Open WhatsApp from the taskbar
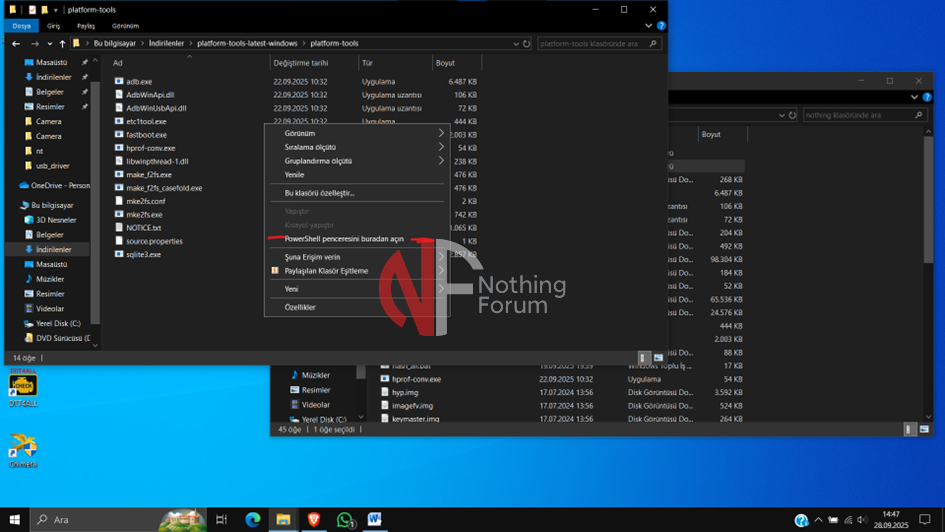 tap(345, 520)
